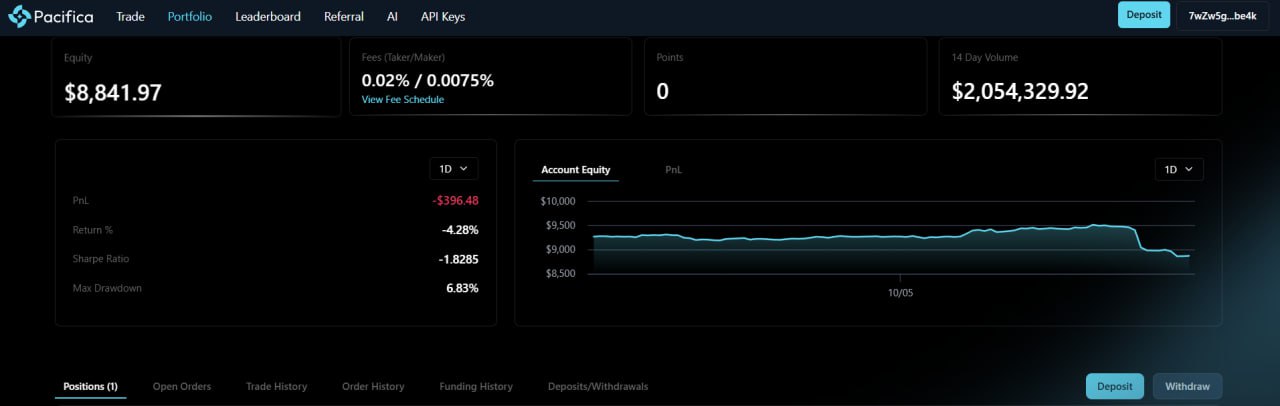Screen dimensions: 1280x406
Task: Click the top-right Deposit button
Action: click(1143, 15)
